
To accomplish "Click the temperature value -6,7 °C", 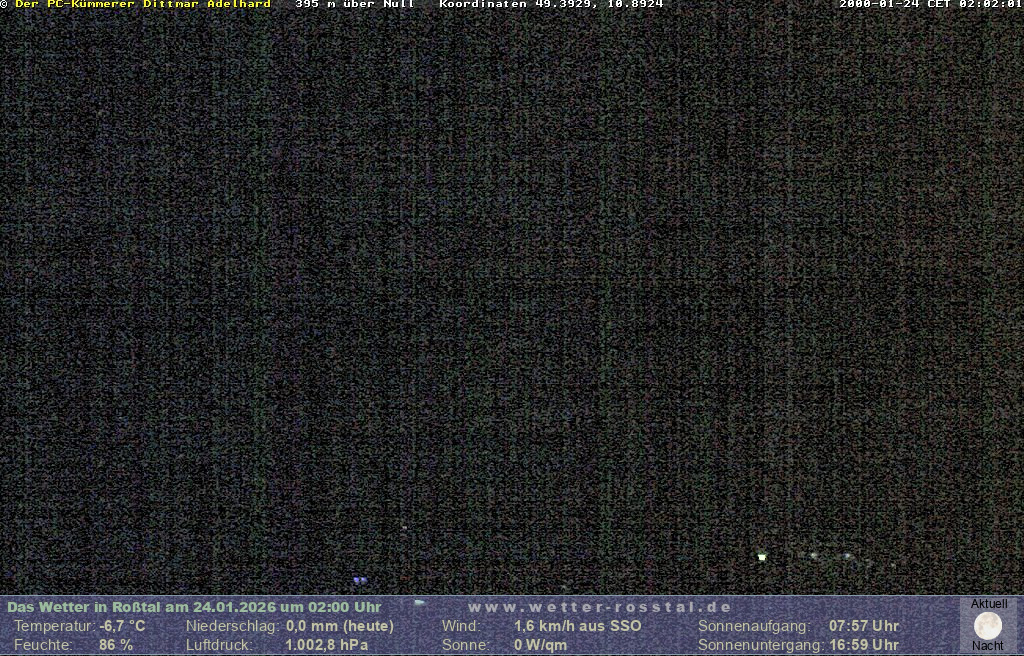I will click(x=122, y=626).
